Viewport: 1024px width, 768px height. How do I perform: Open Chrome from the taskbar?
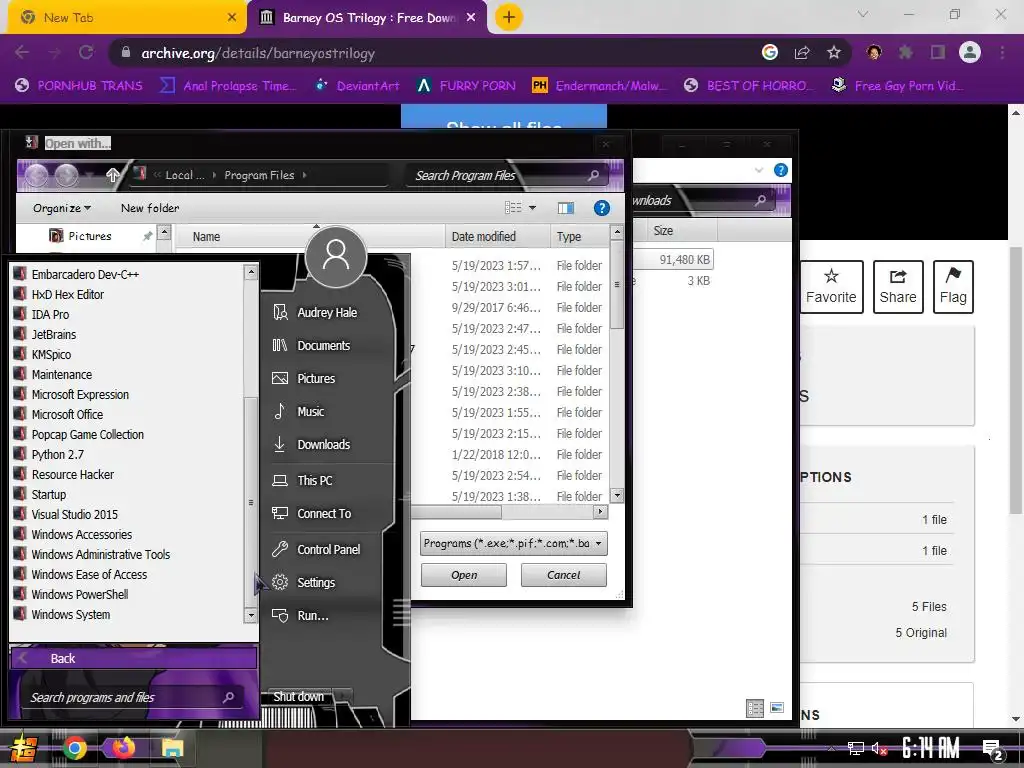click(x=74, y=748)
